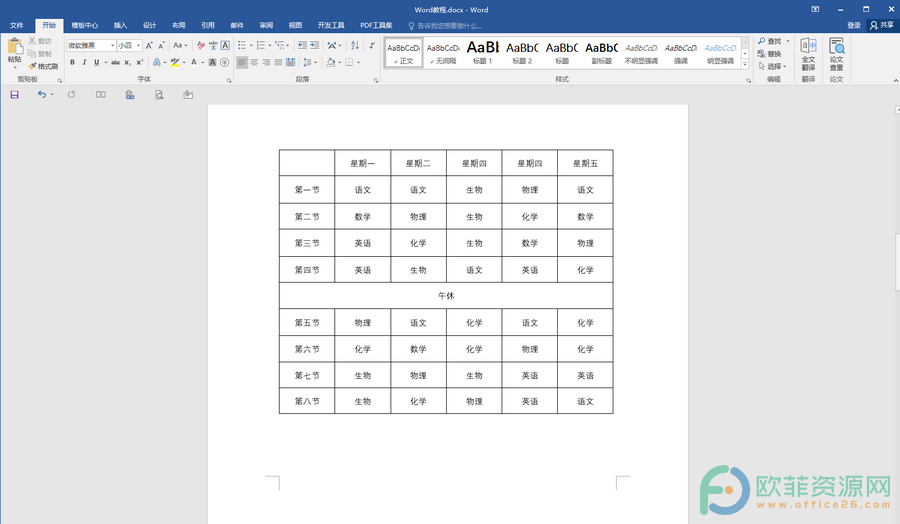Apply distributed alignment
Image resolution: width=900 pixels, height=524 pixels.
(290, 62)
